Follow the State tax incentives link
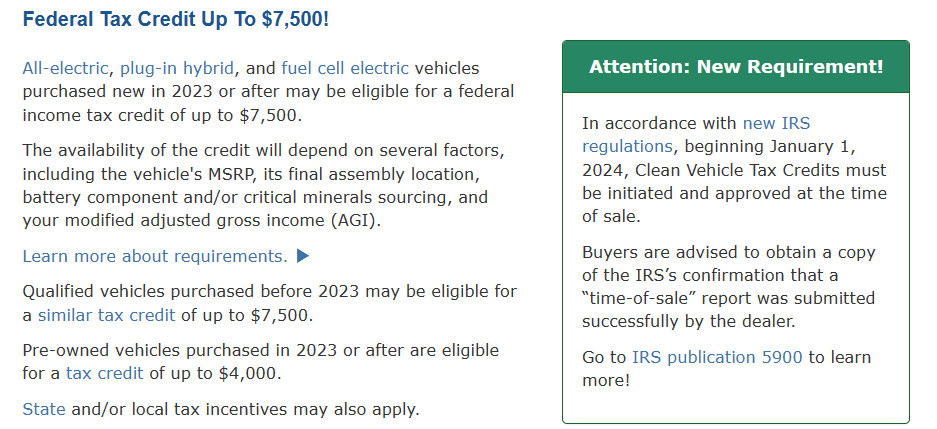937x429 pixels. pos(44,409)
